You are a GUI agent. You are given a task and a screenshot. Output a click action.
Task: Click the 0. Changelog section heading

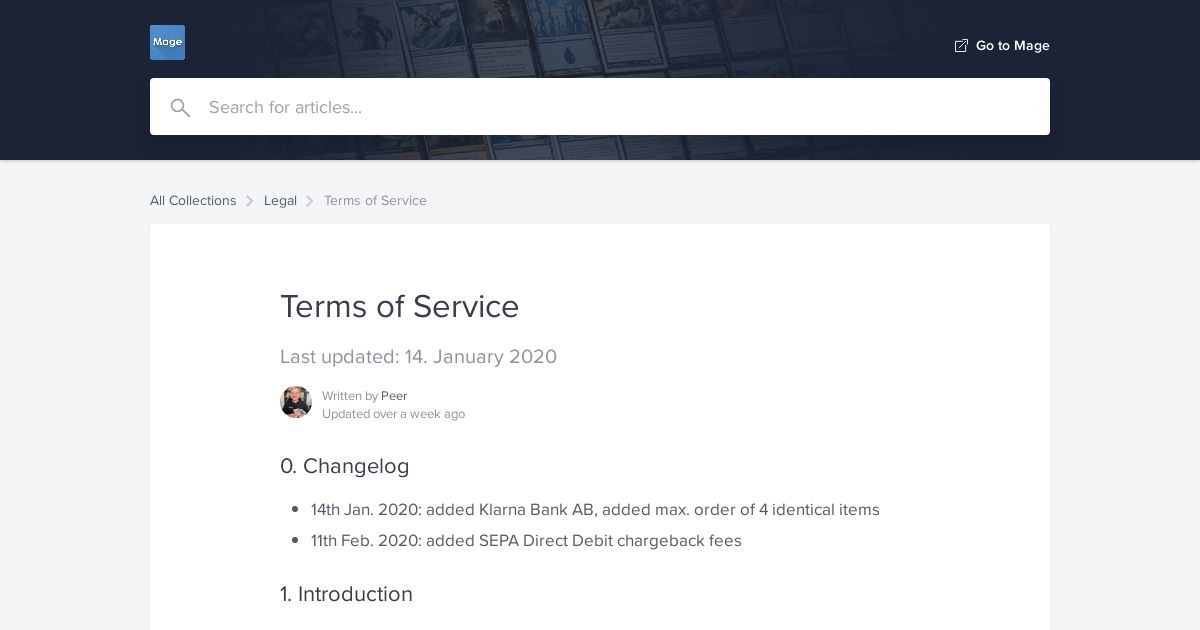[345, 466]
